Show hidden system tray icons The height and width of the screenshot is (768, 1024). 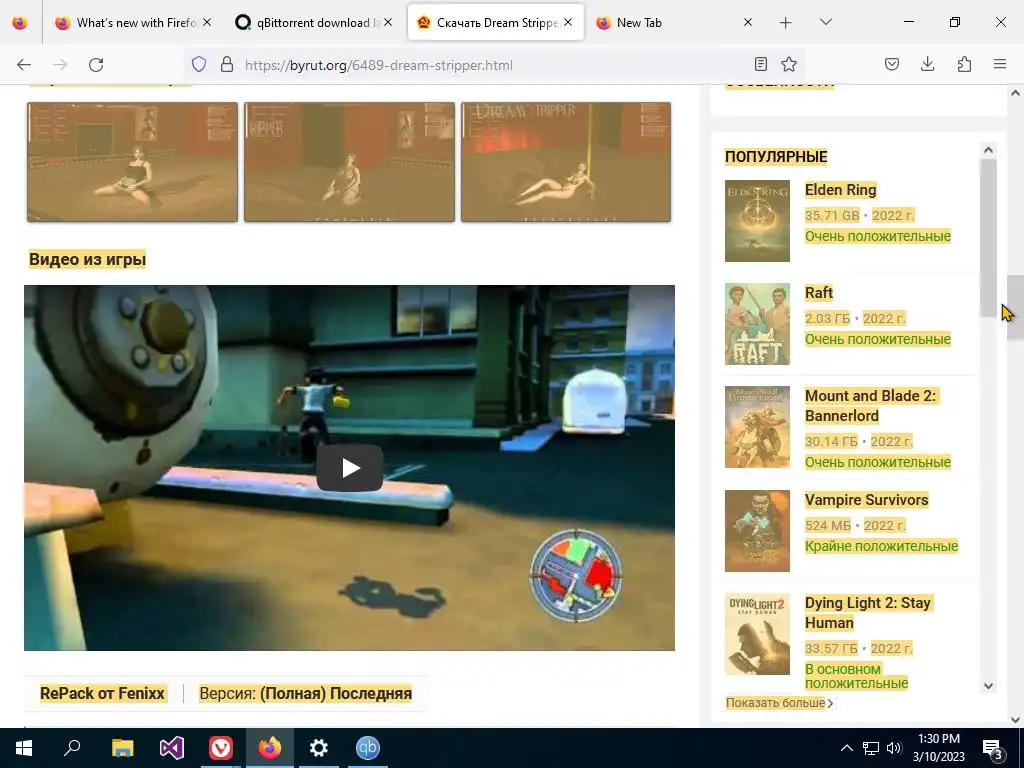pos(846,748)
